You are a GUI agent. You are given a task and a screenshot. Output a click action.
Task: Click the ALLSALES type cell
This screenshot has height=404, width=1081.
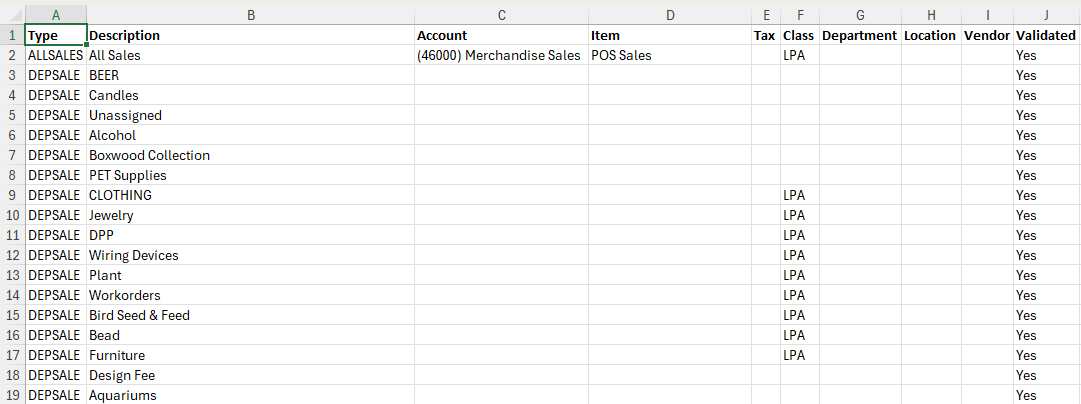click(x=55, y=55)
